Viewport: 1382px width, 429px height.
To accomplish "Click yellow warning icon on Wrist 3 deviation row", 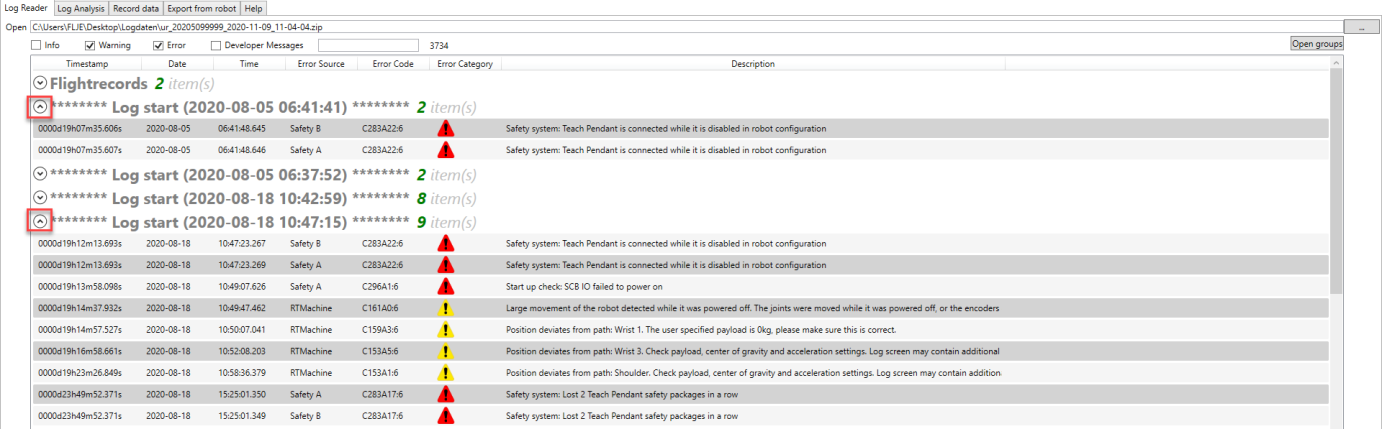I will coord(446,351).
